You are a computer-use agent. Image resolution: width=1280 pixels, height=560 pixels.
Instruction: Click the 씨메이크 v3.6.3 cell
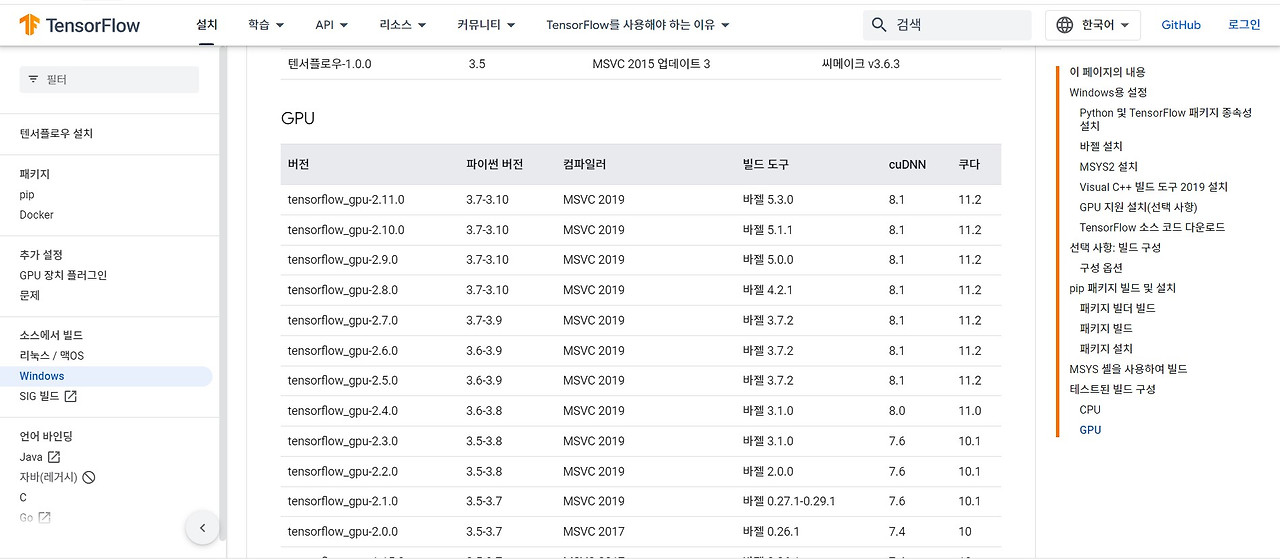point(860,64)
